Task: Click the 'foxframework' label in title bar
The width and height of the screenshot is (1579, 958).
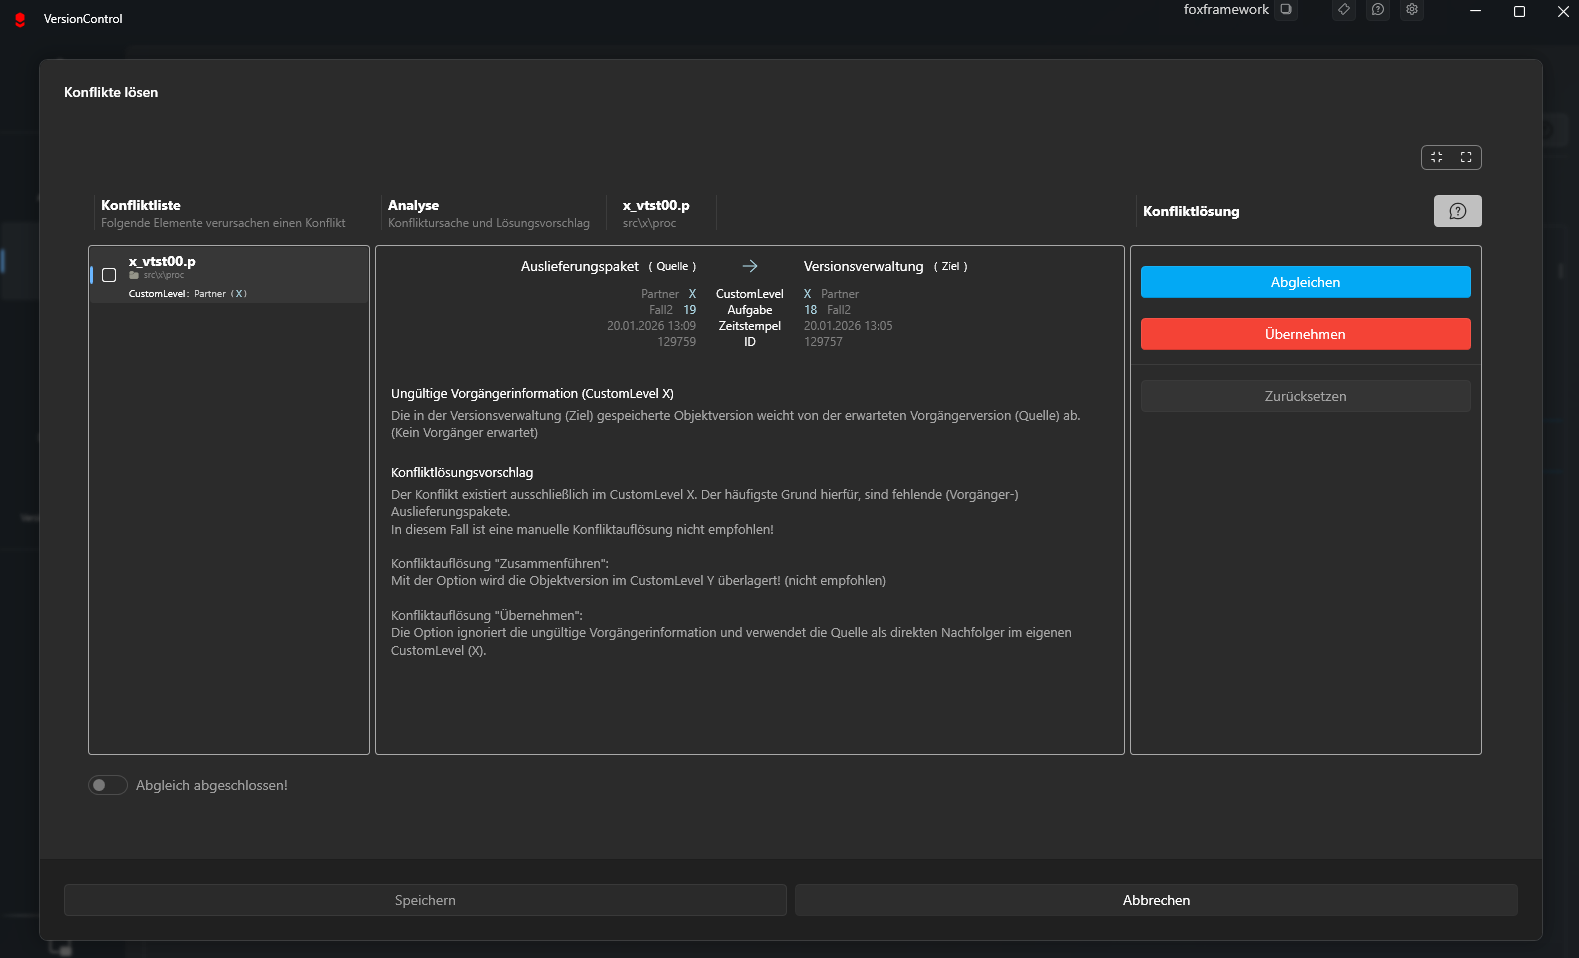Action: coord(1226,9)
